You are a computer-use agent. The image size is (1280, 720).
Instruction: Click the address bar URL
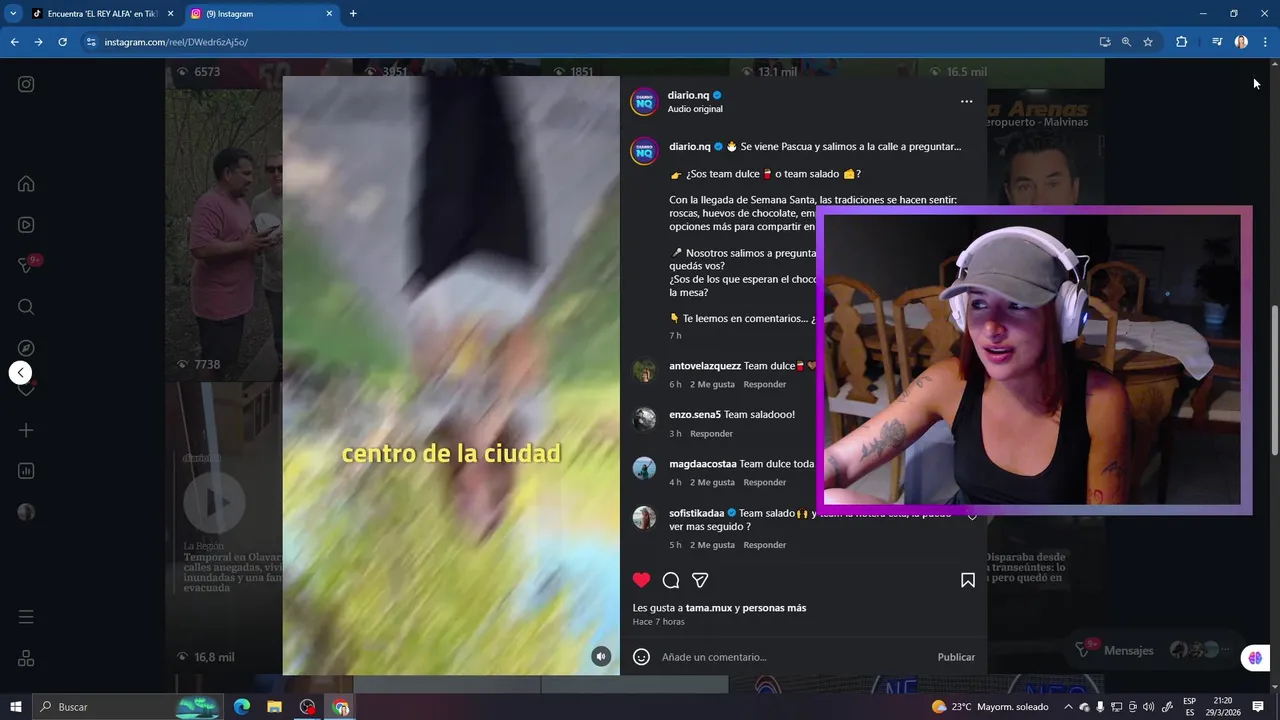[x=176, y=42]
